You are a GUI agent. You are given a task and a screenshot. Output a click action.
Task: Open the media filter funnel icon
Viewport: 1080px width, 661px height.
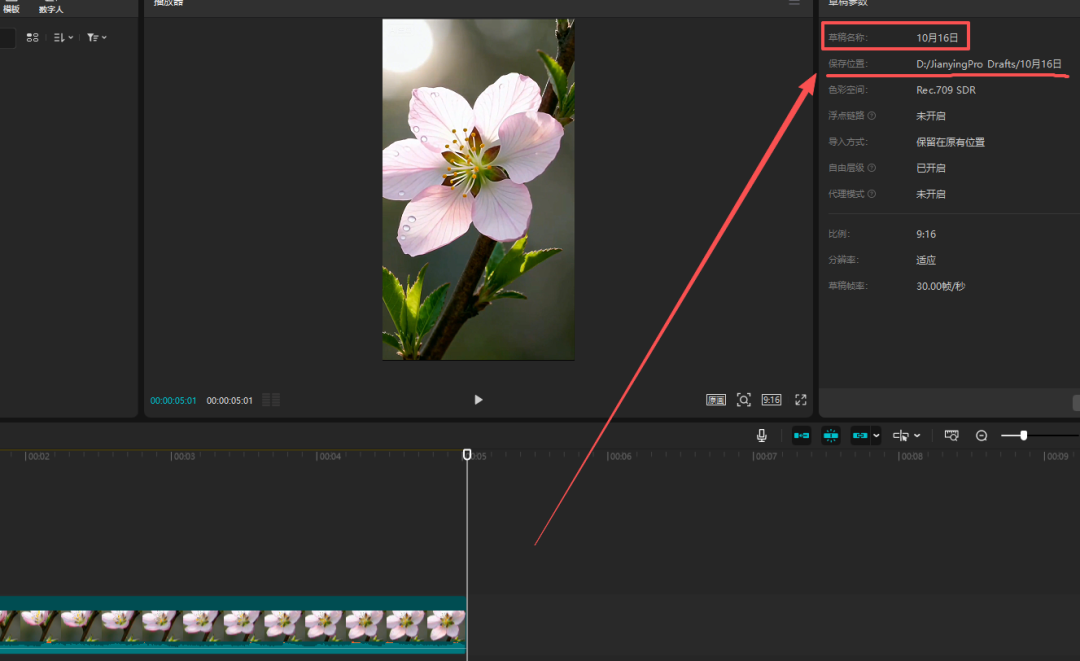coord(96,37)
